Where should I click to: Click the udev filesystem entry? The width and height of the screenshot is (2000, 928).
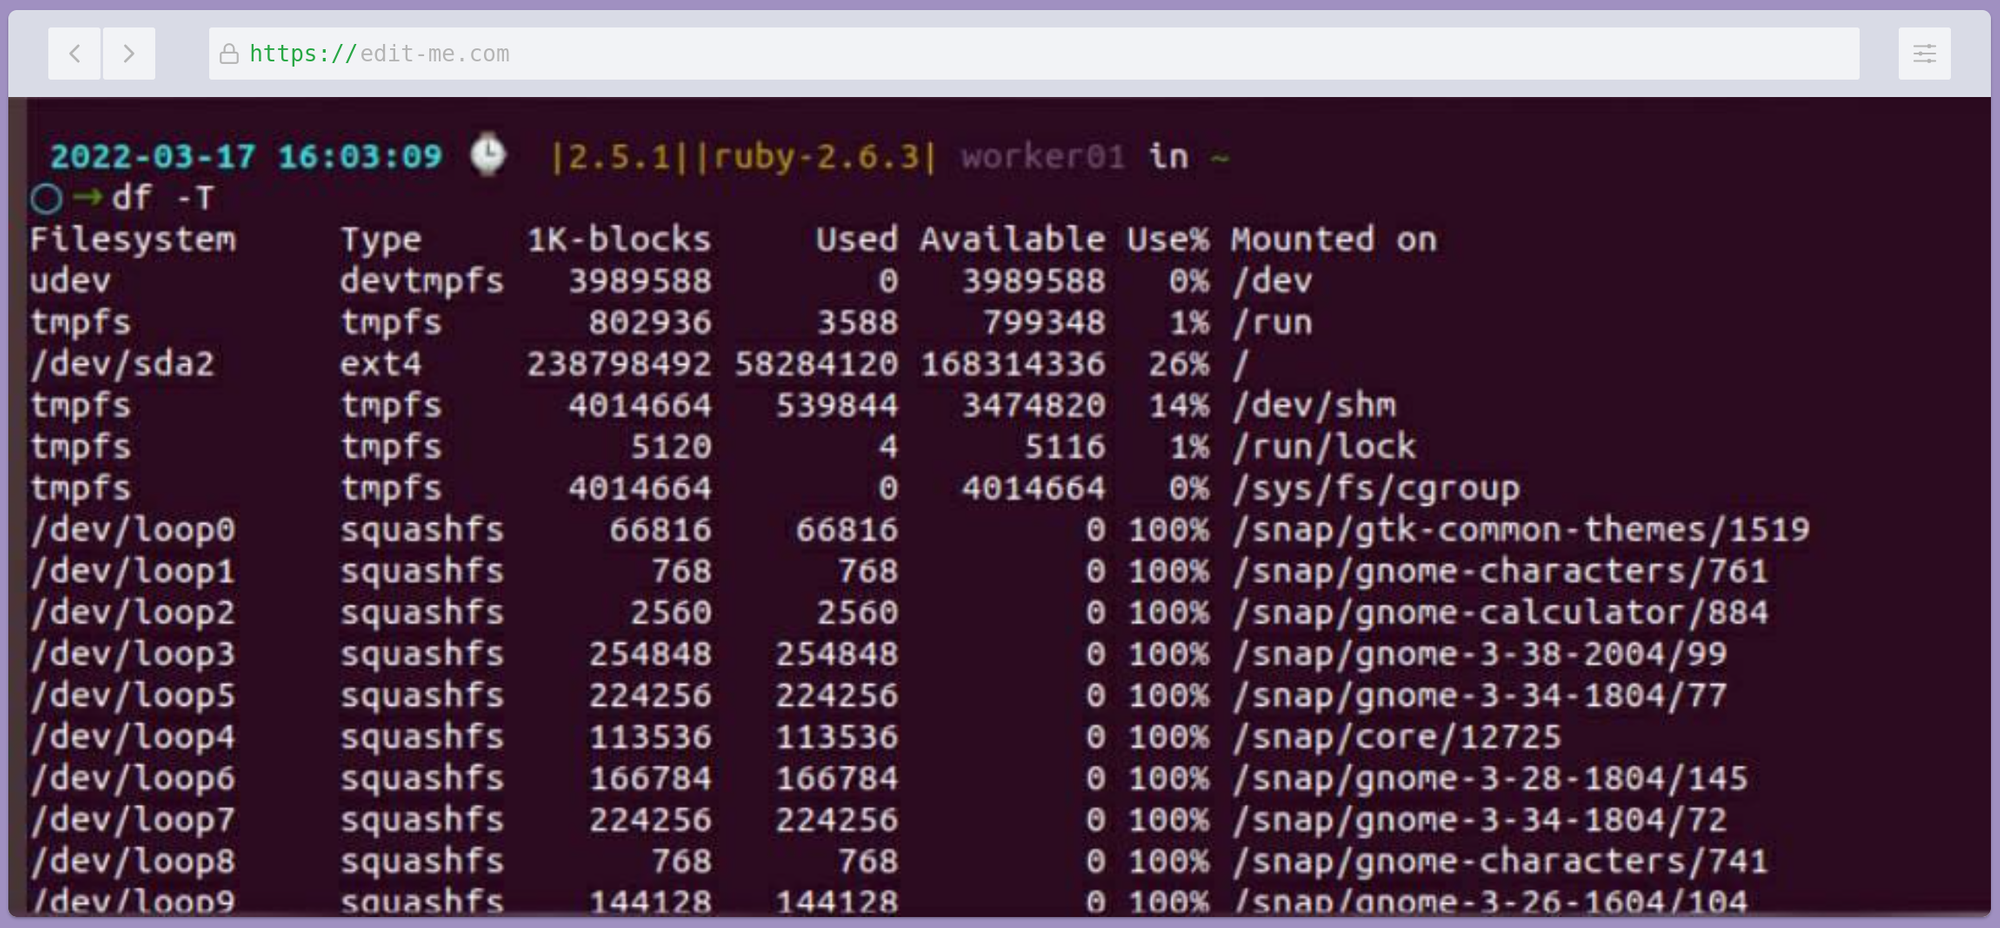click(x=70, y=281)
